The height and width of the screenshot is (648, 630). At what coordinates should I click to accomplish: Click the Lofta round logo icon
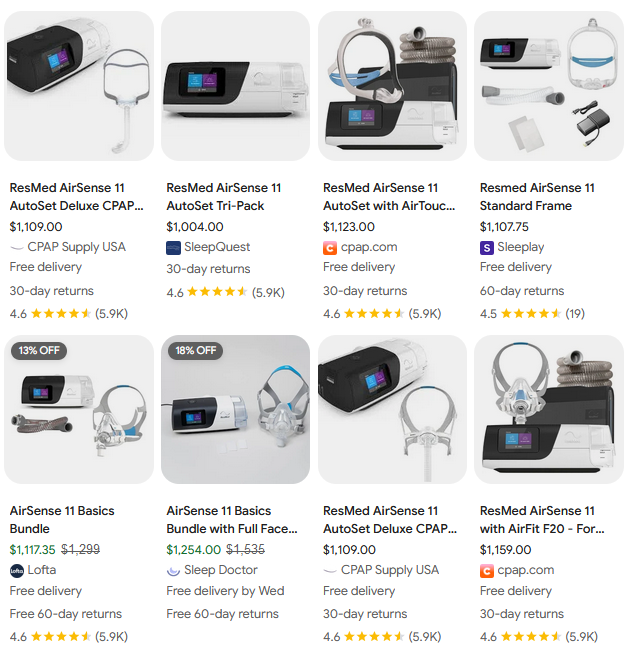17,571
